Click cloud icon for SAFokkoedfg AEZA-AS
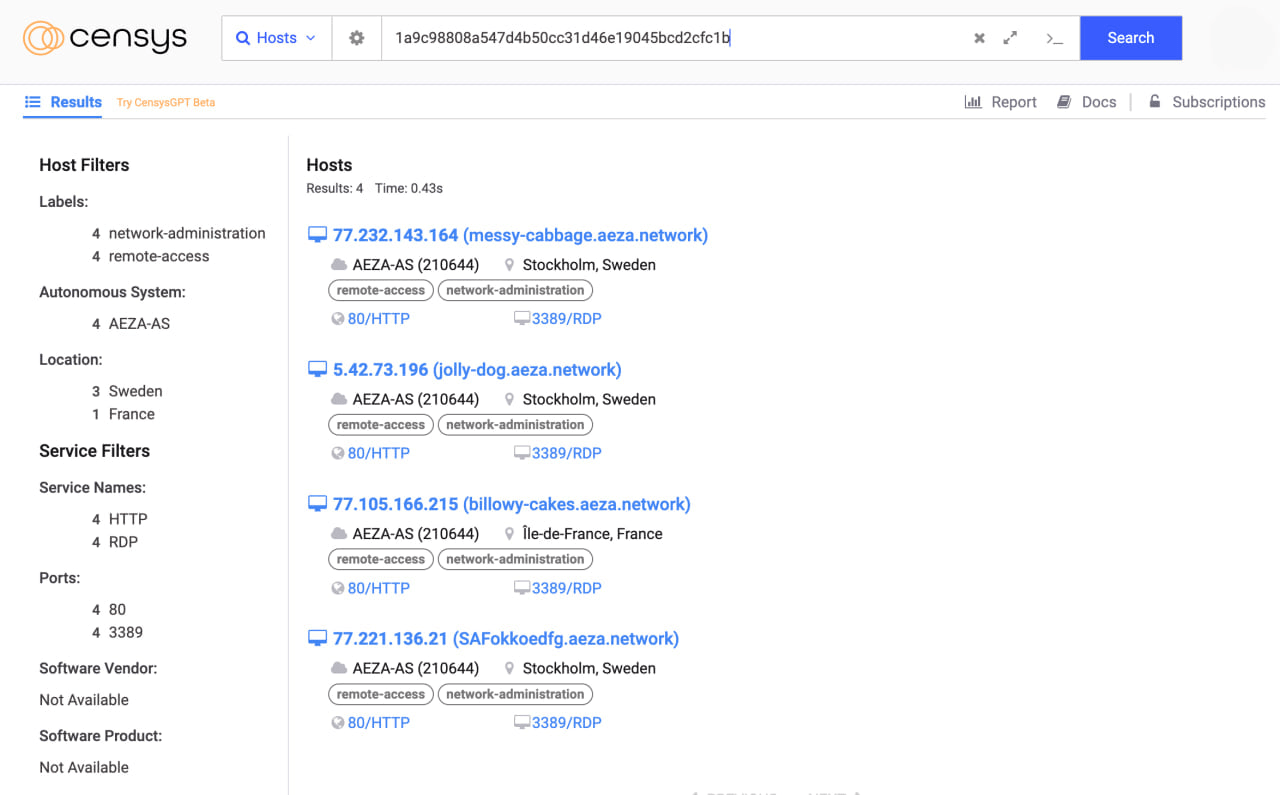Viewport: 1280px width, 795px height. (x=339, y=668)
